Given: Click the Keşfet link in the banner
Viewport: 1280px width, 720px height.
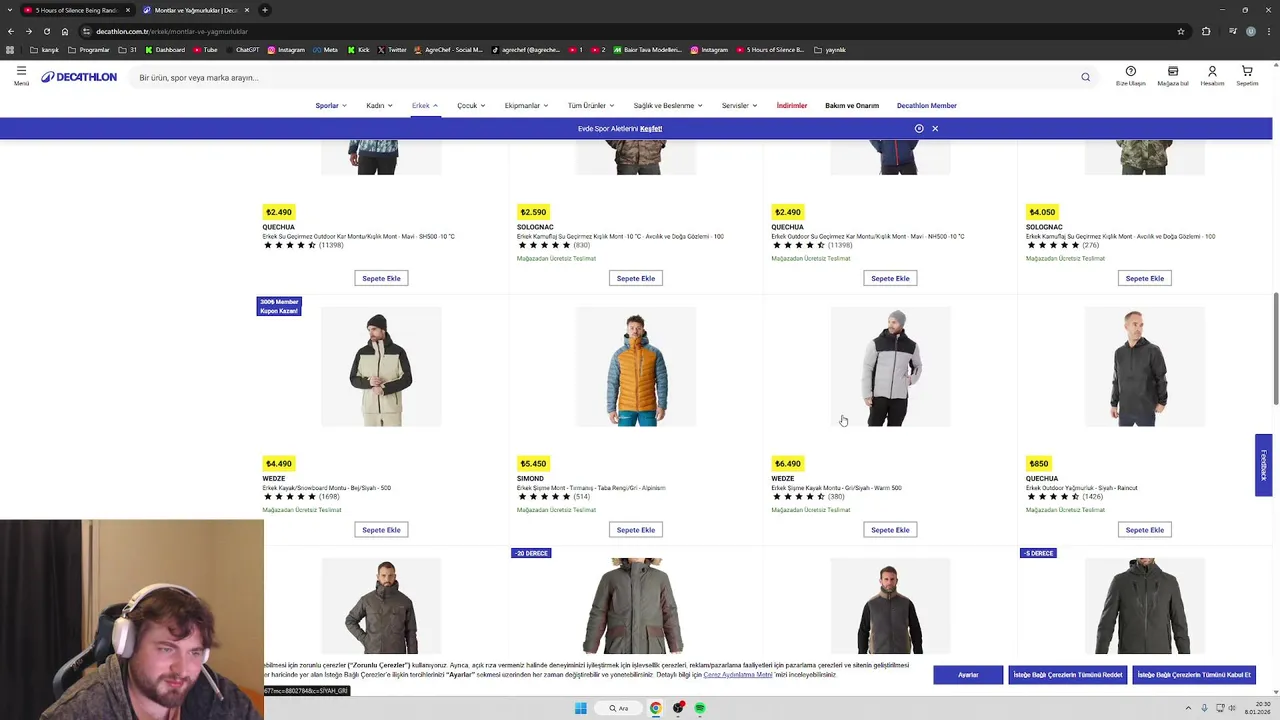Looking at the screenshot, I should click(651, 128).
